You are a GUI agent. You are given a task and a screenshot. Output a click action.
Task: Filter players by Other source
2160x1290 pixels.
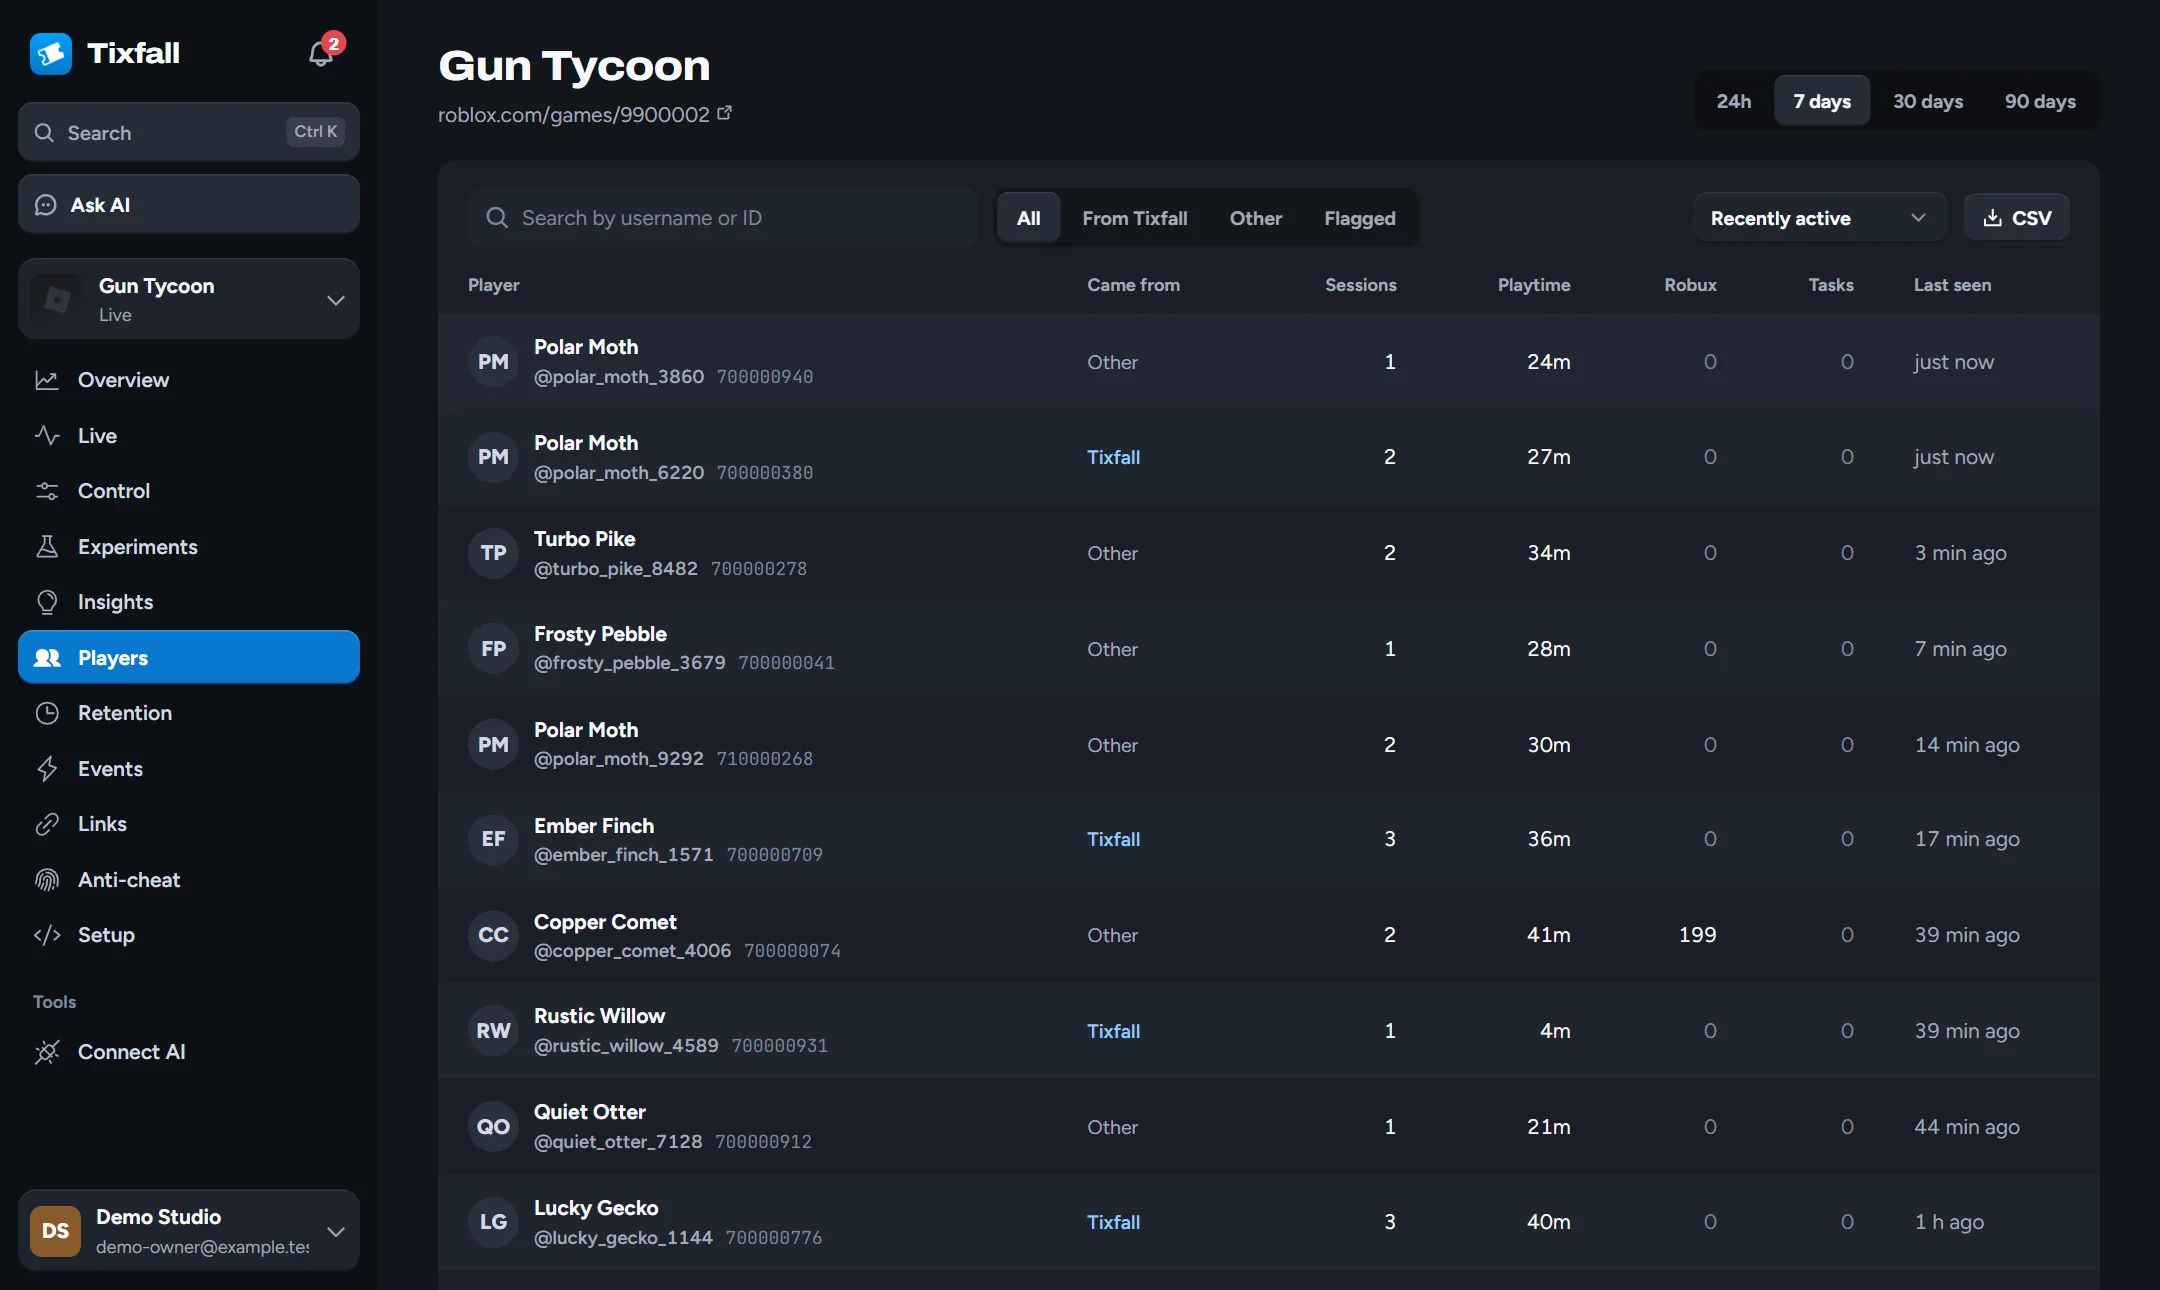[1255, 218]
